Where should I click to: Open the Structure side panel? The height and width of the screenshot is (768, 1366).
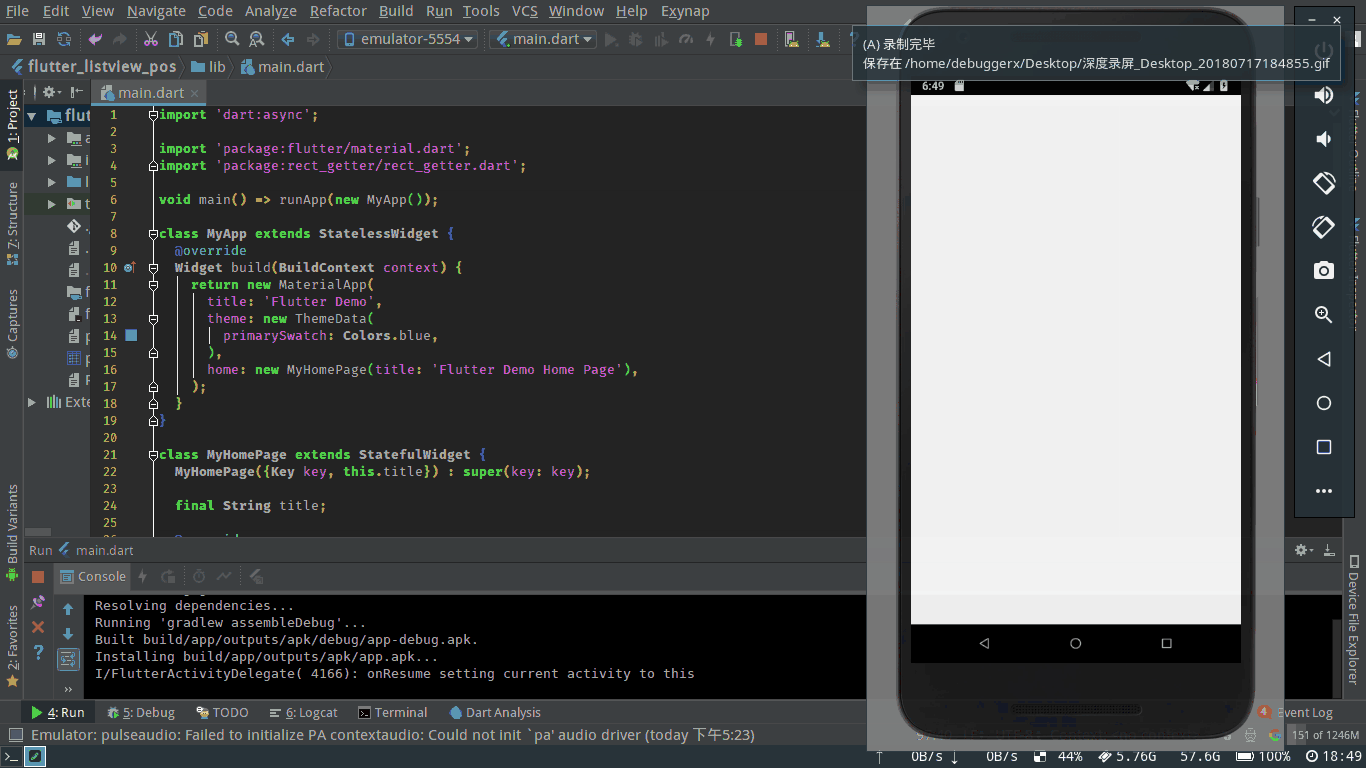click(x=13, y=222)
